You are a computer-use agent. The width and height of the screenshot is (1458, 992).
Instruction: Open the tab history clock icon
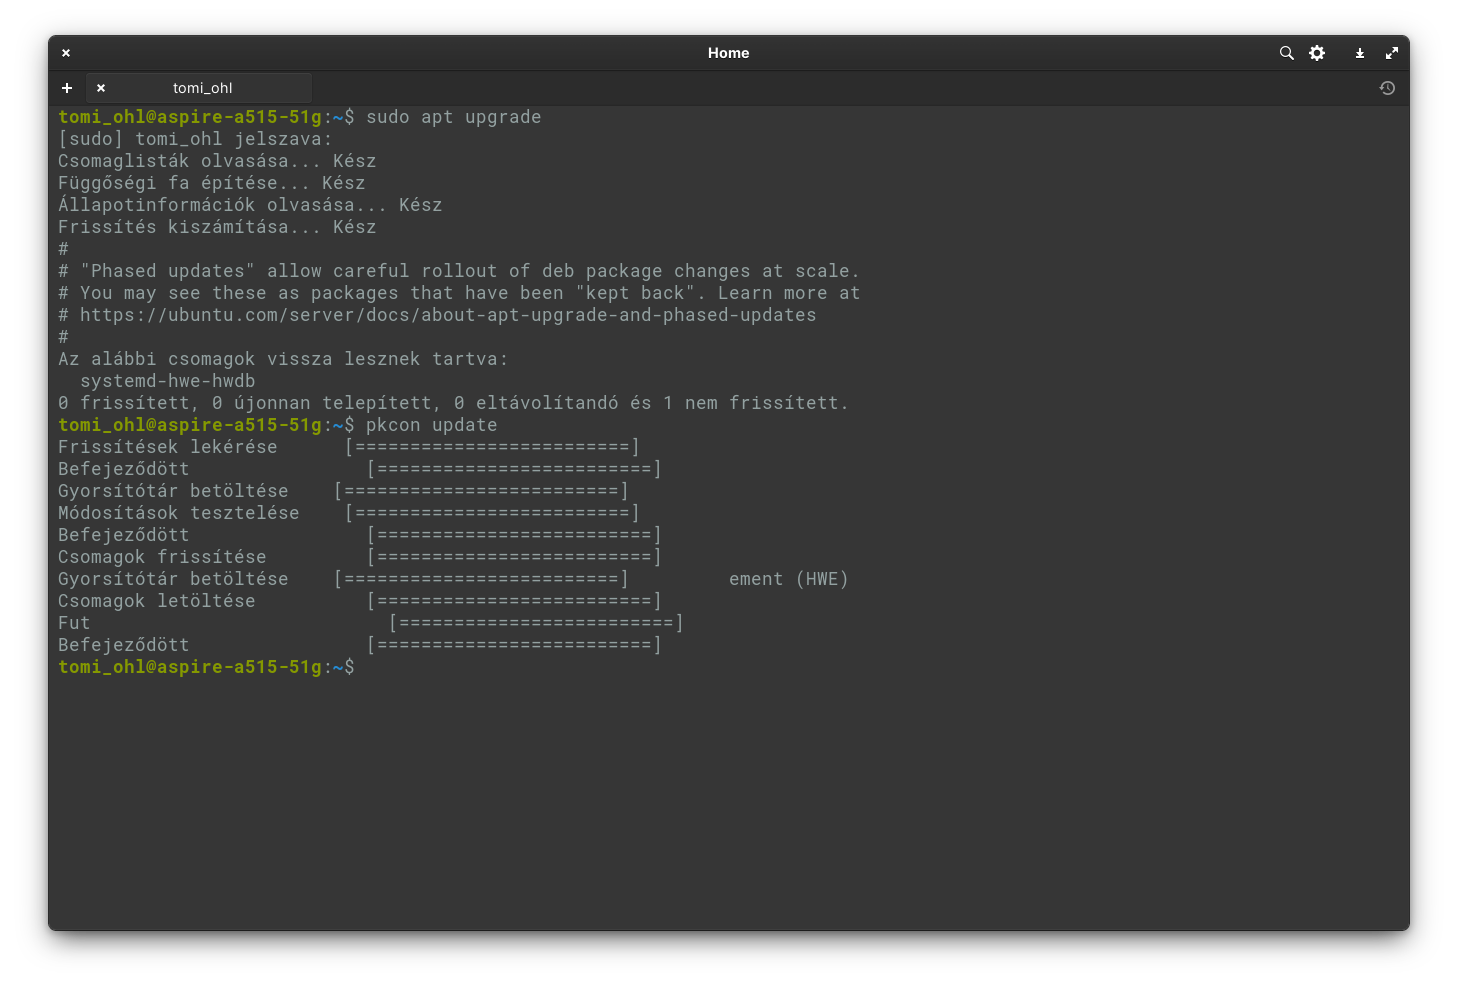(x=1387, y=88)
